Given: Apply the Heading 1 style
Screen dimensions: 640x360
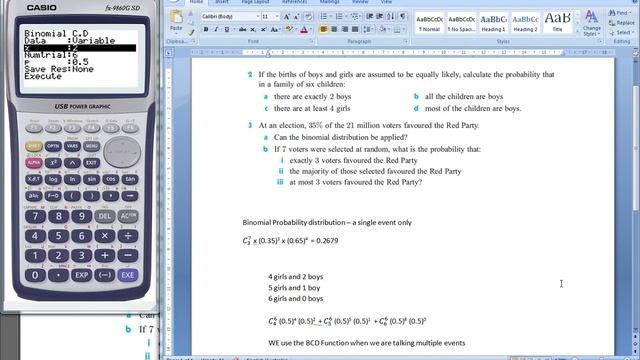Looking at the screenshot, I should click(x=493, y=23).
